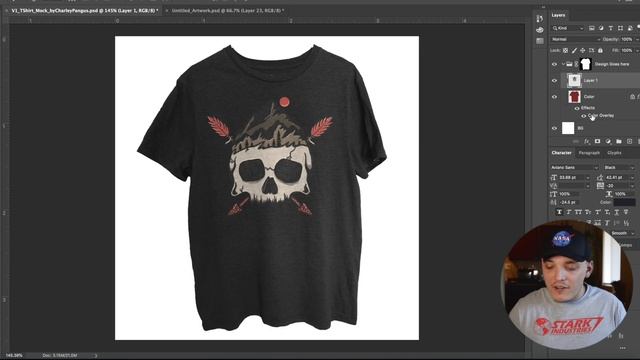
Task: Filter layers by type layer icon
Action: point(611,28)
